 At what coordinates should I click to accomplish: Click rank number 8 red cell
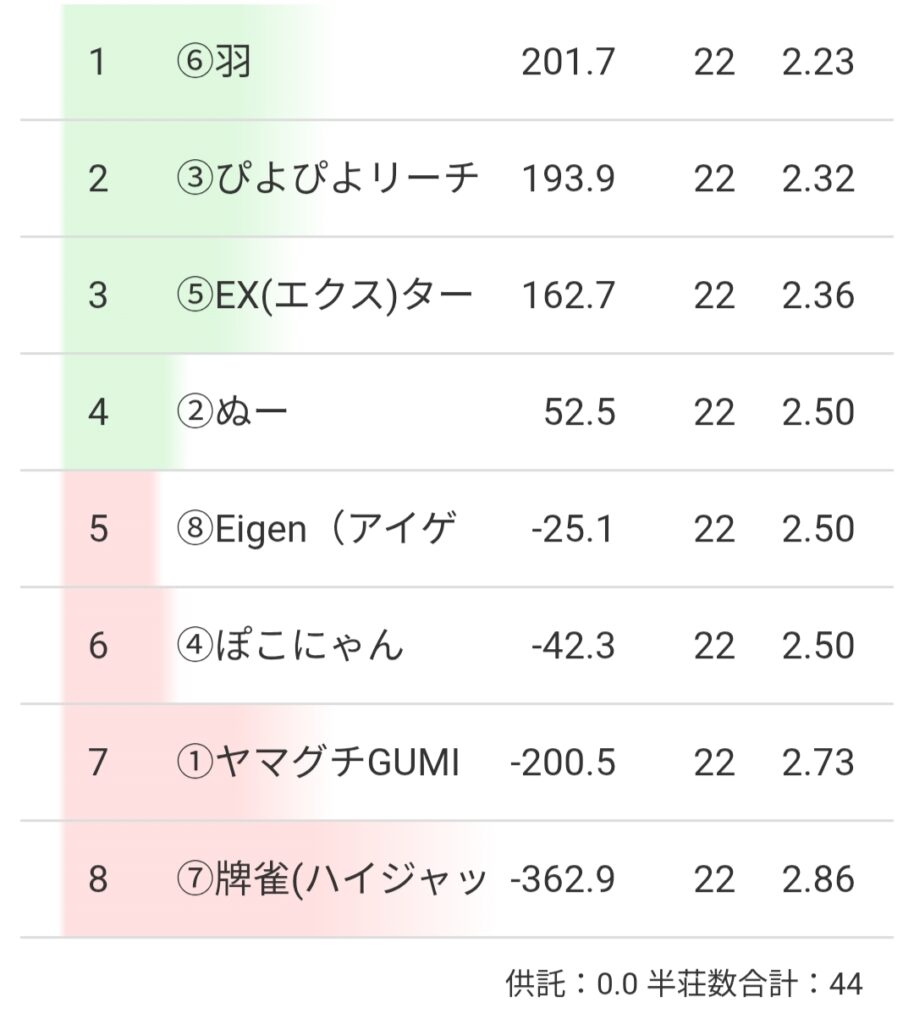pyautogui.click(x=97, y=880)
